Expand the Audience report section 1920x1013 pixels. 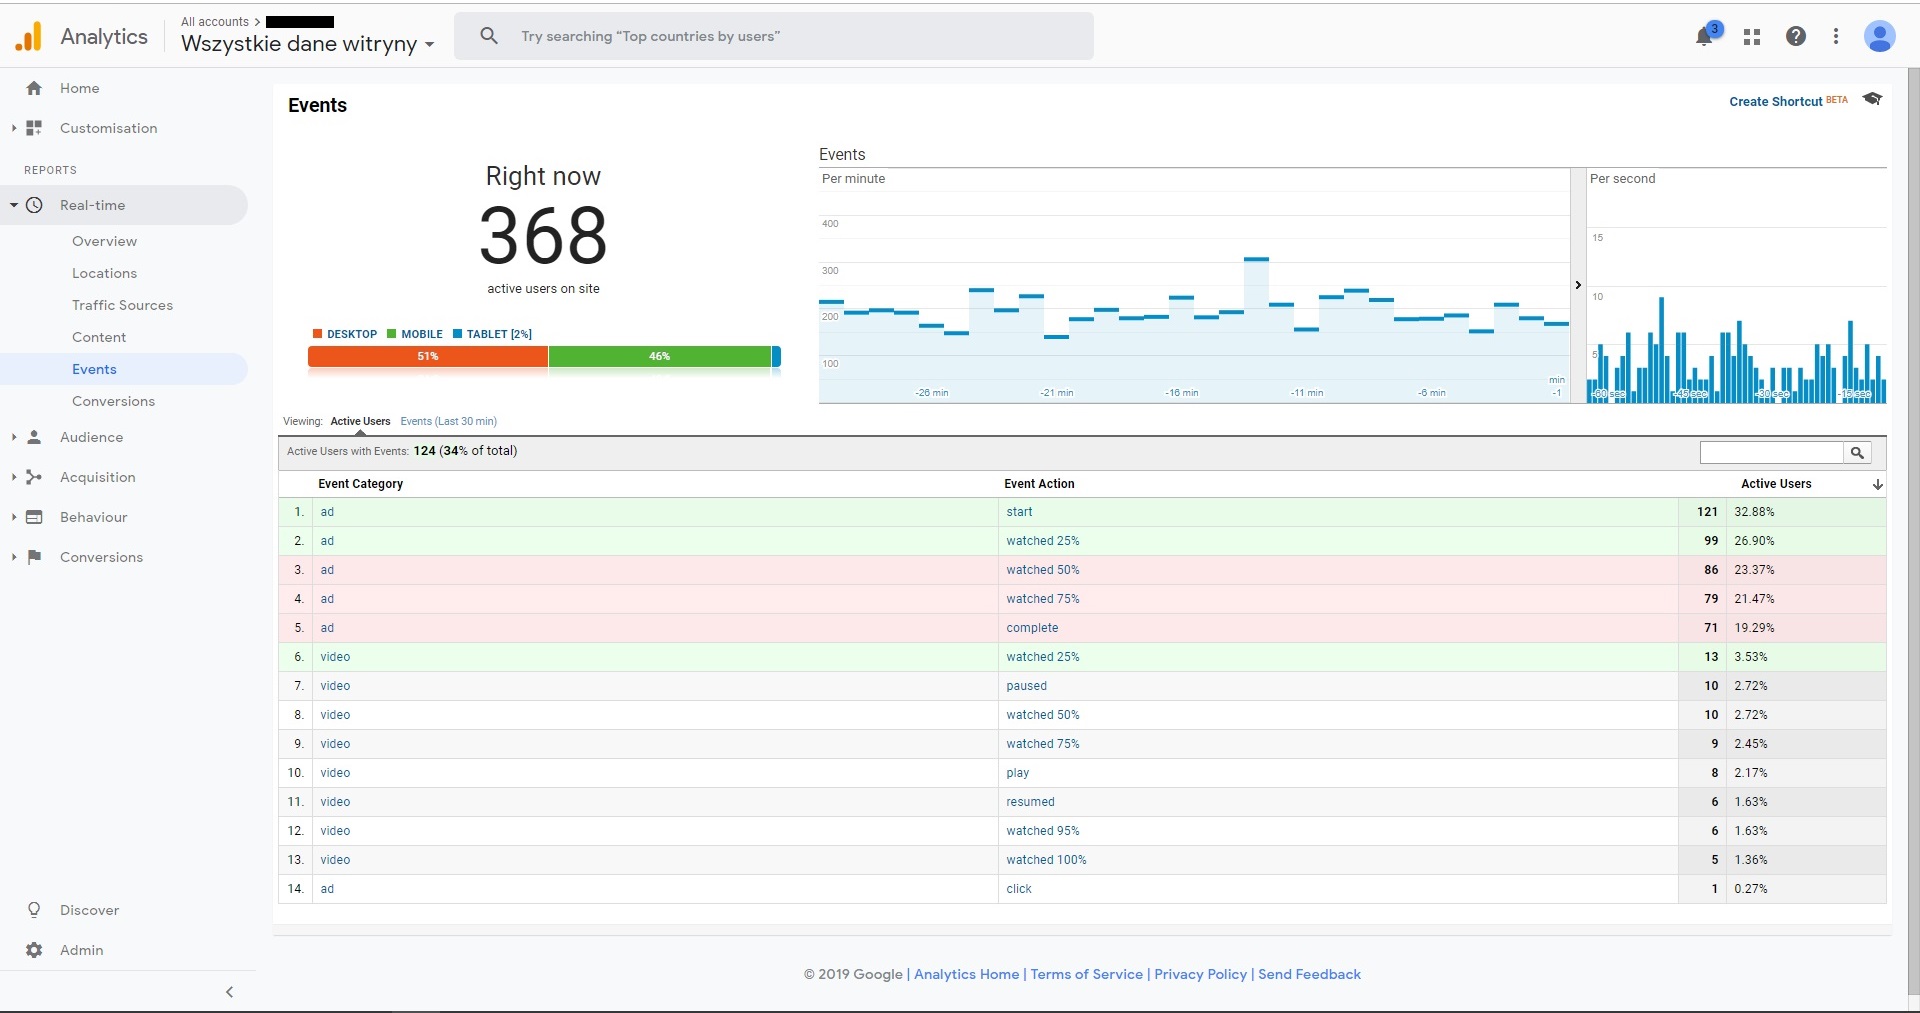pos(91,437)
